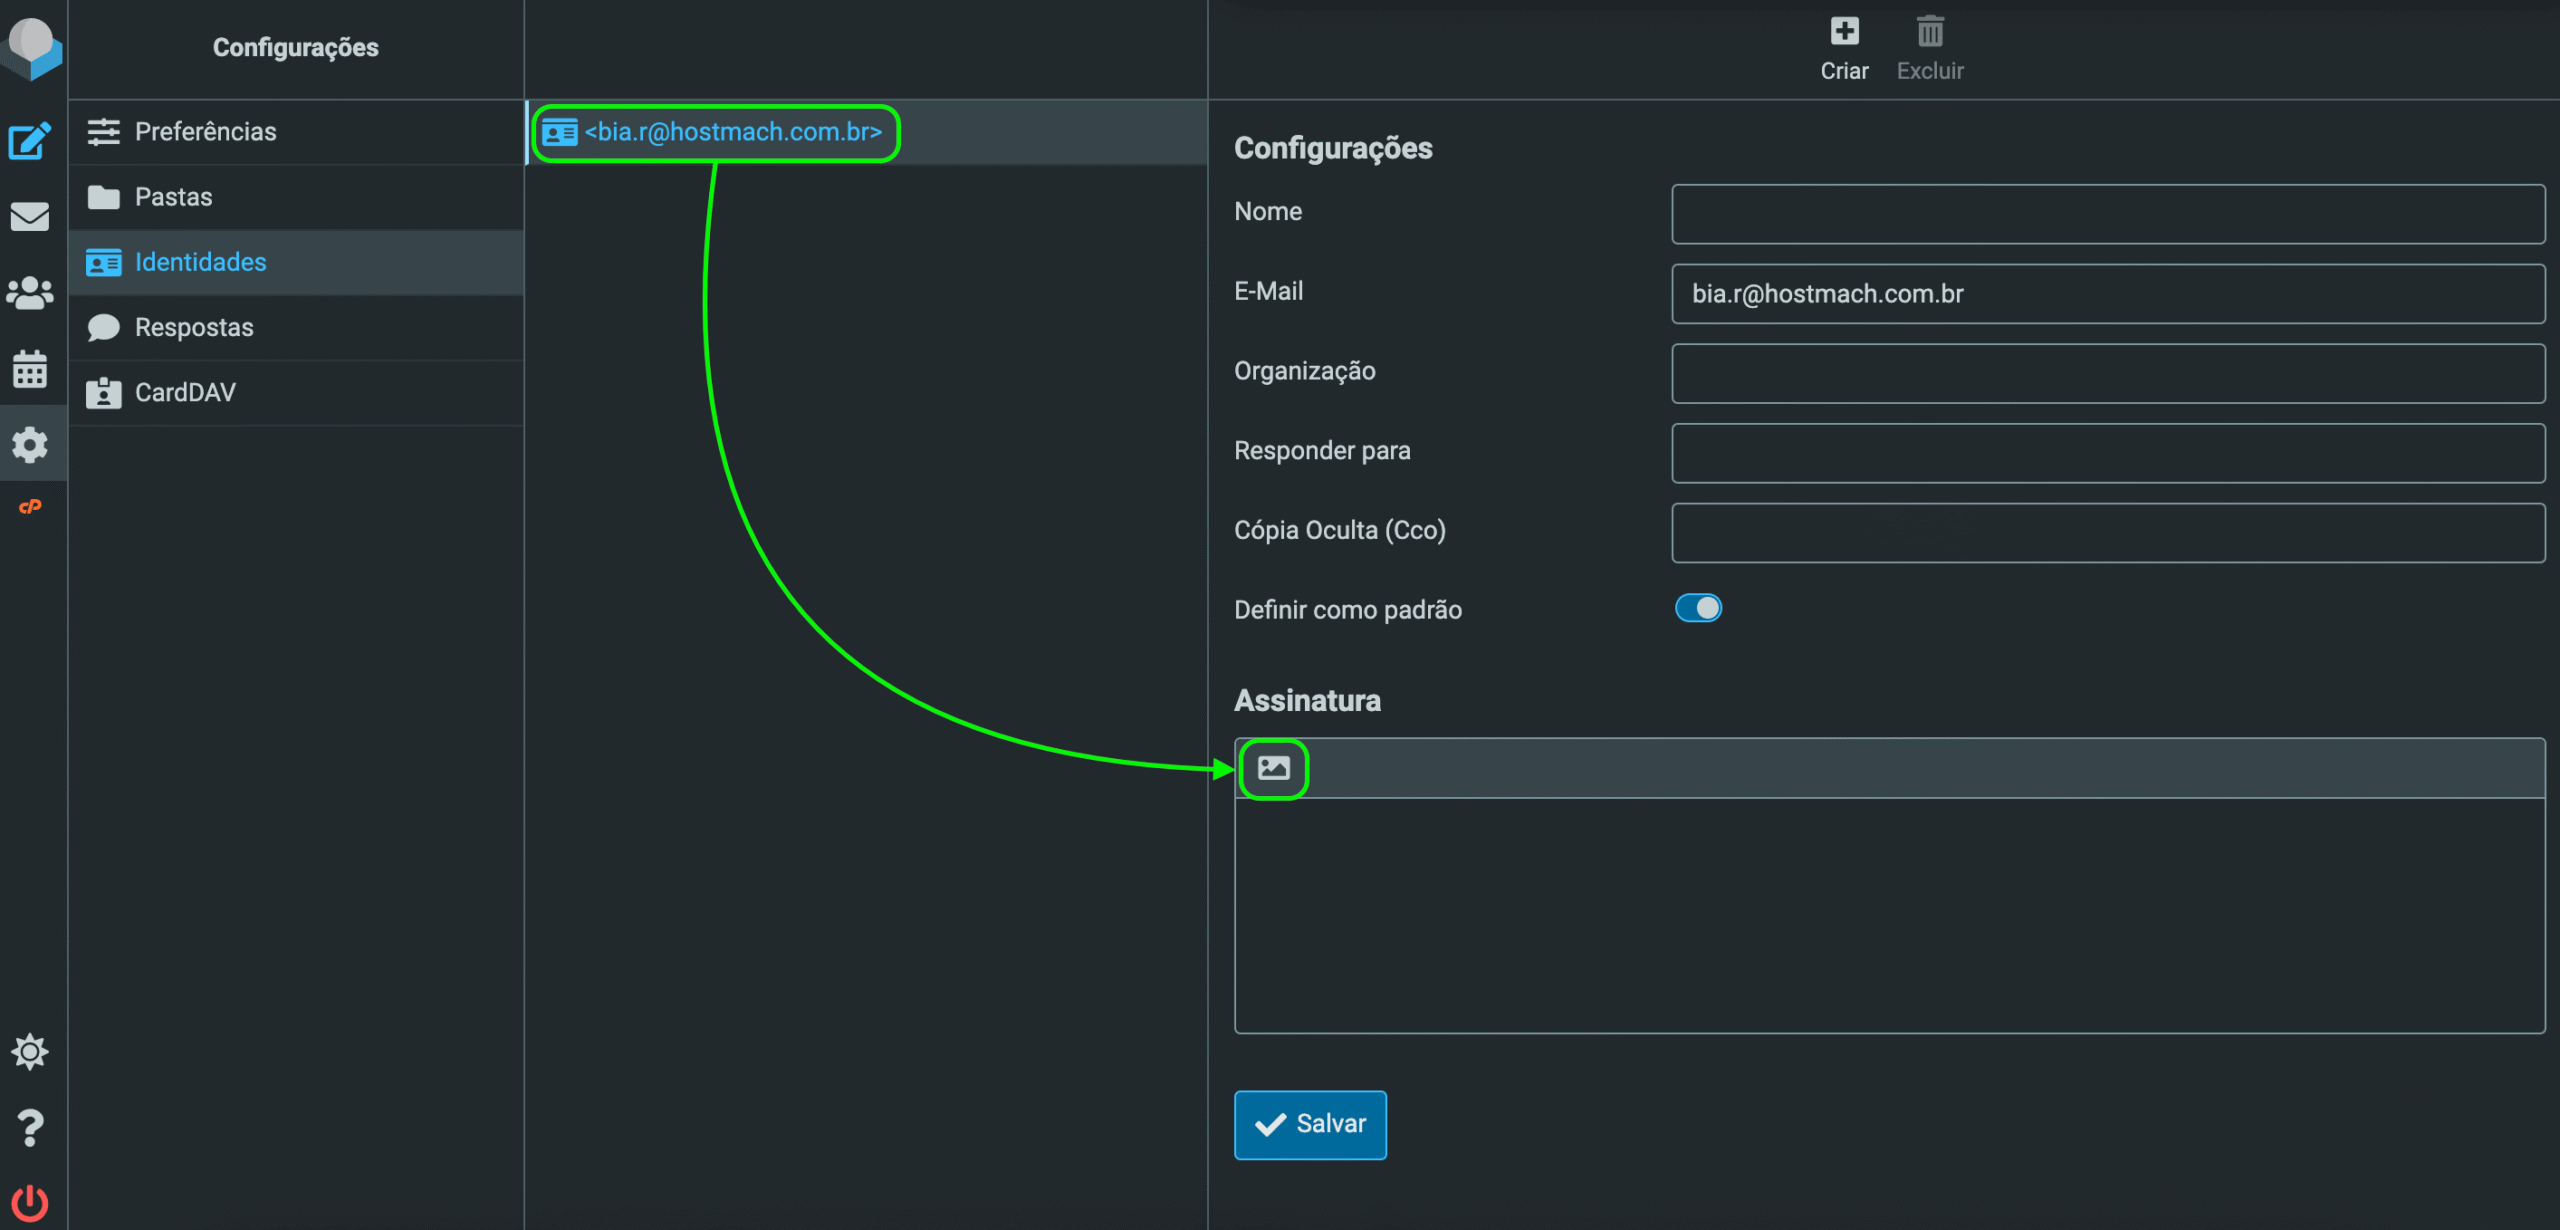
Task: Toggle the Definir como padrão switch
Action: click(x=1698, y=608)
